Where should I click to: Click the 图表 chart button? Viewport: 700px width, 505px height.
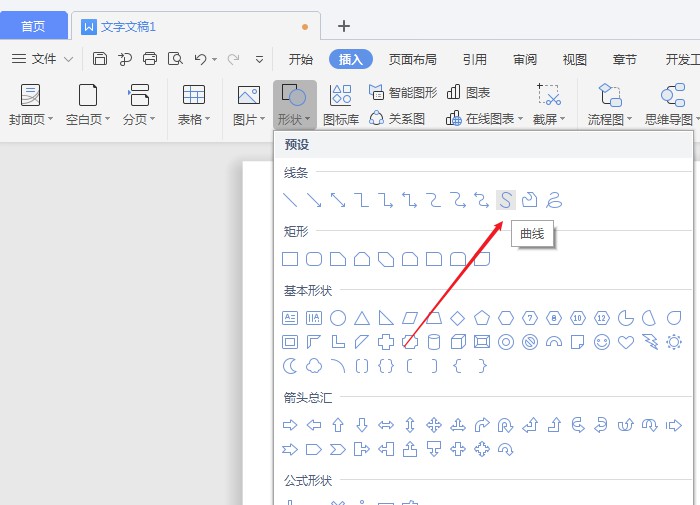[x=468, y=92]
